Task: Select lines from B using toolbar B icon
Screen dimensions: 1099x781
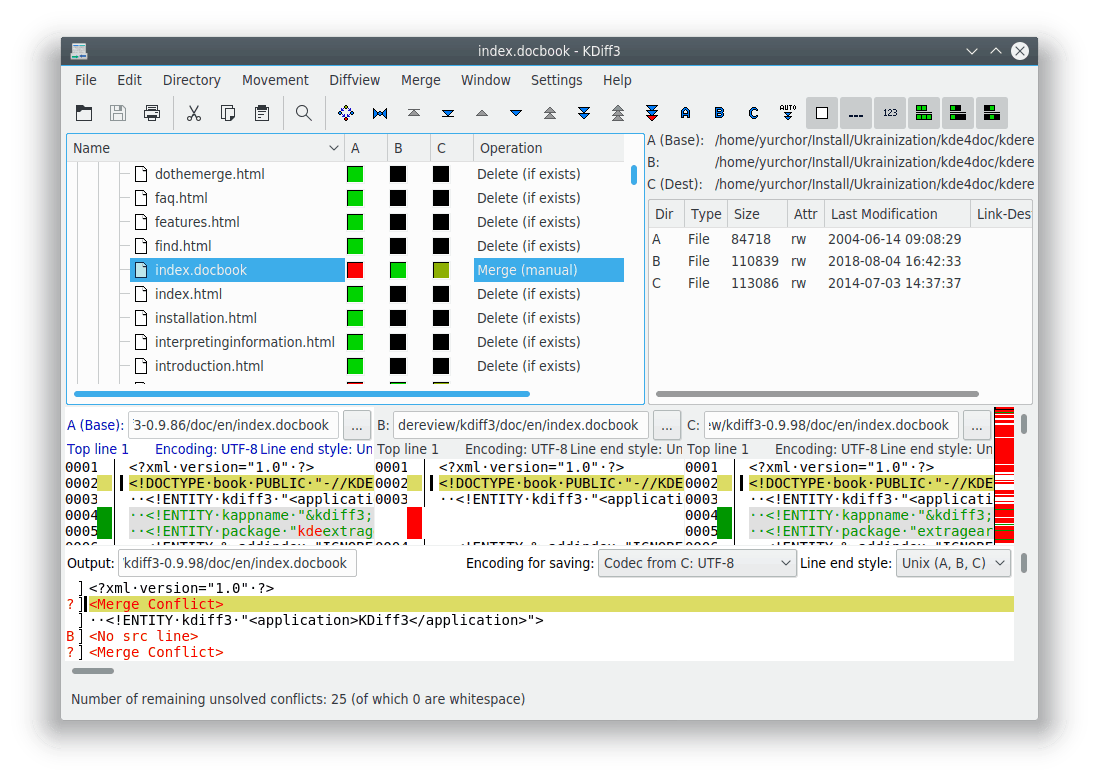Action: 719,113
